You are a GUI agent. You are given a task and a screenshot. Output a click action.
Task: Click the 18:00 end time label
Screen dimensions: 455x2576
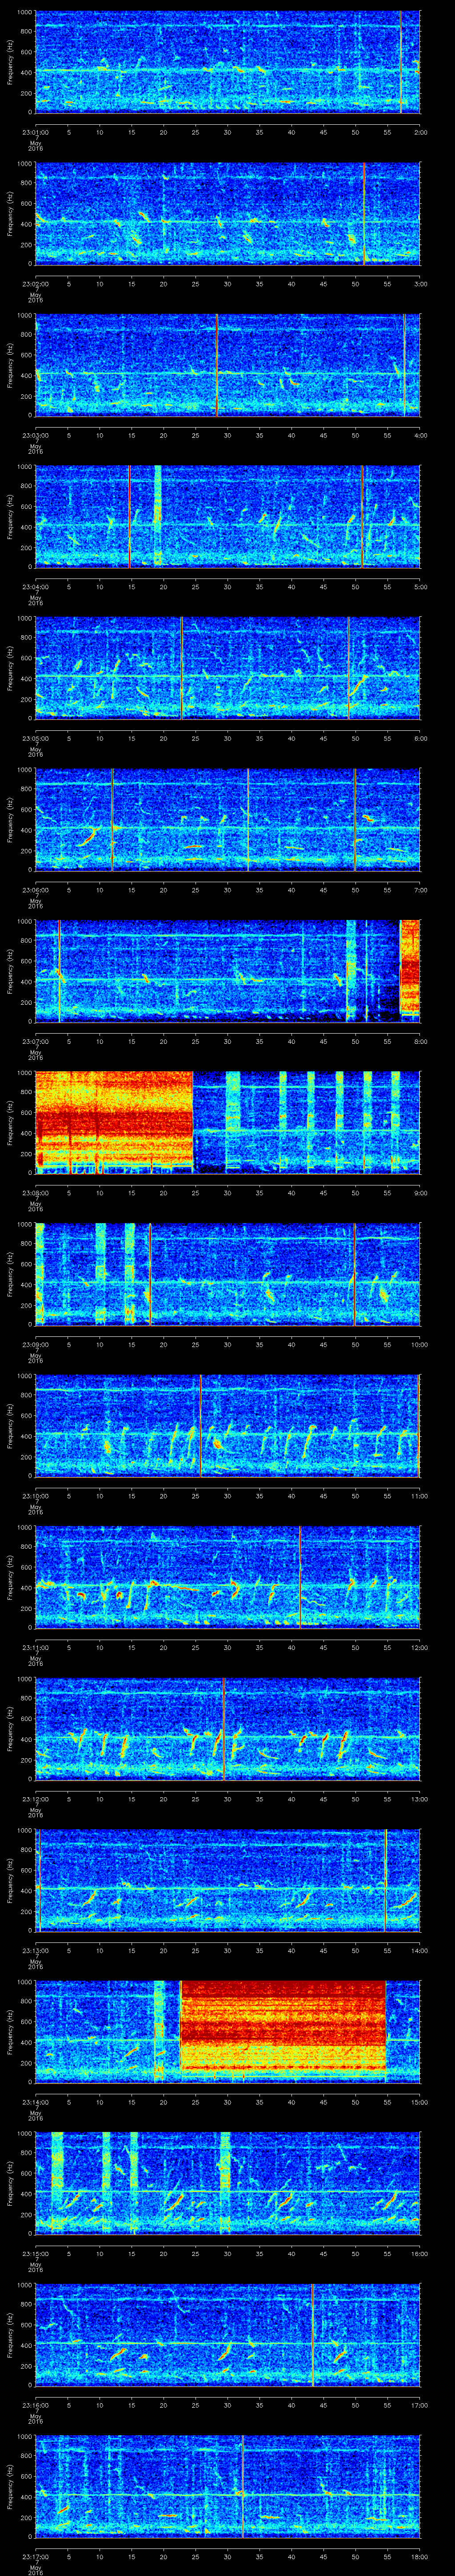tap(419, 2556)
